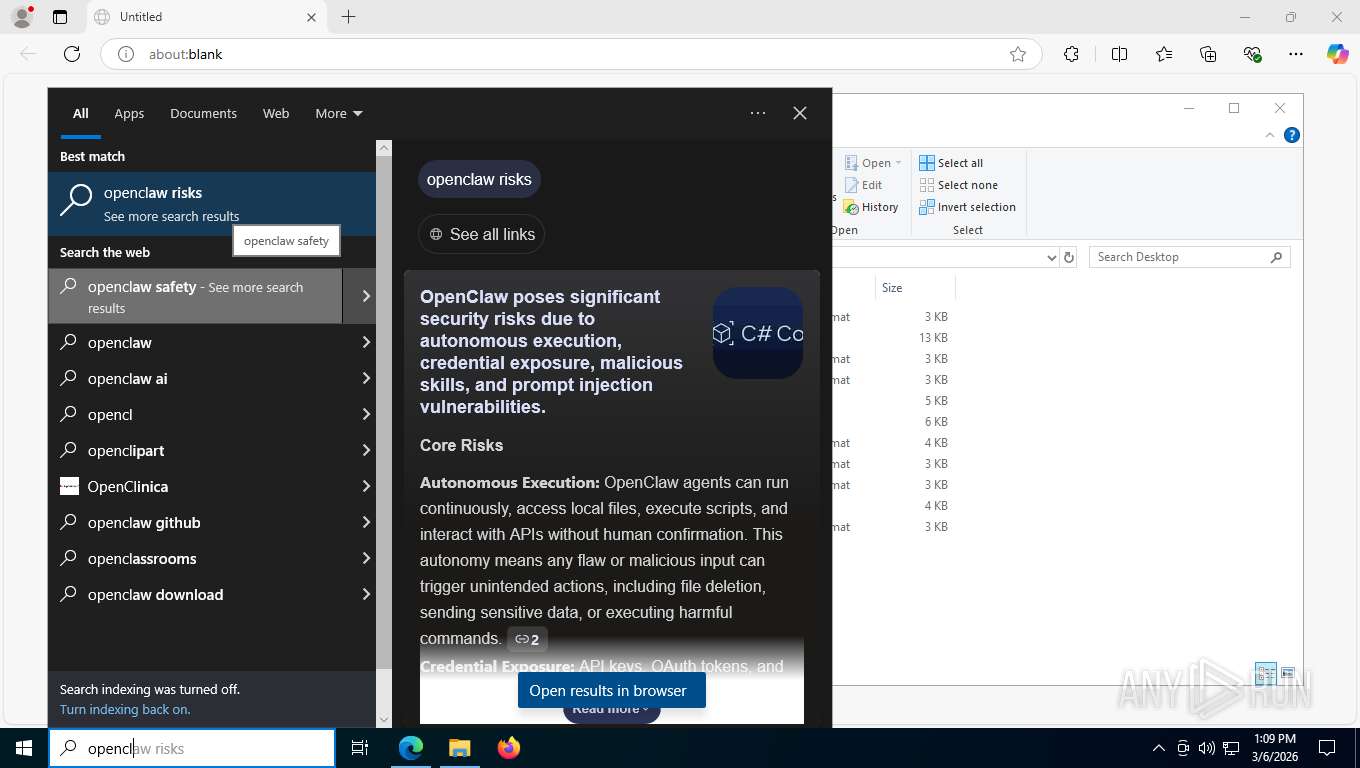Expand the openclipart suggestion arrow
Screen dimensions: 1360x768
point(366,450)
